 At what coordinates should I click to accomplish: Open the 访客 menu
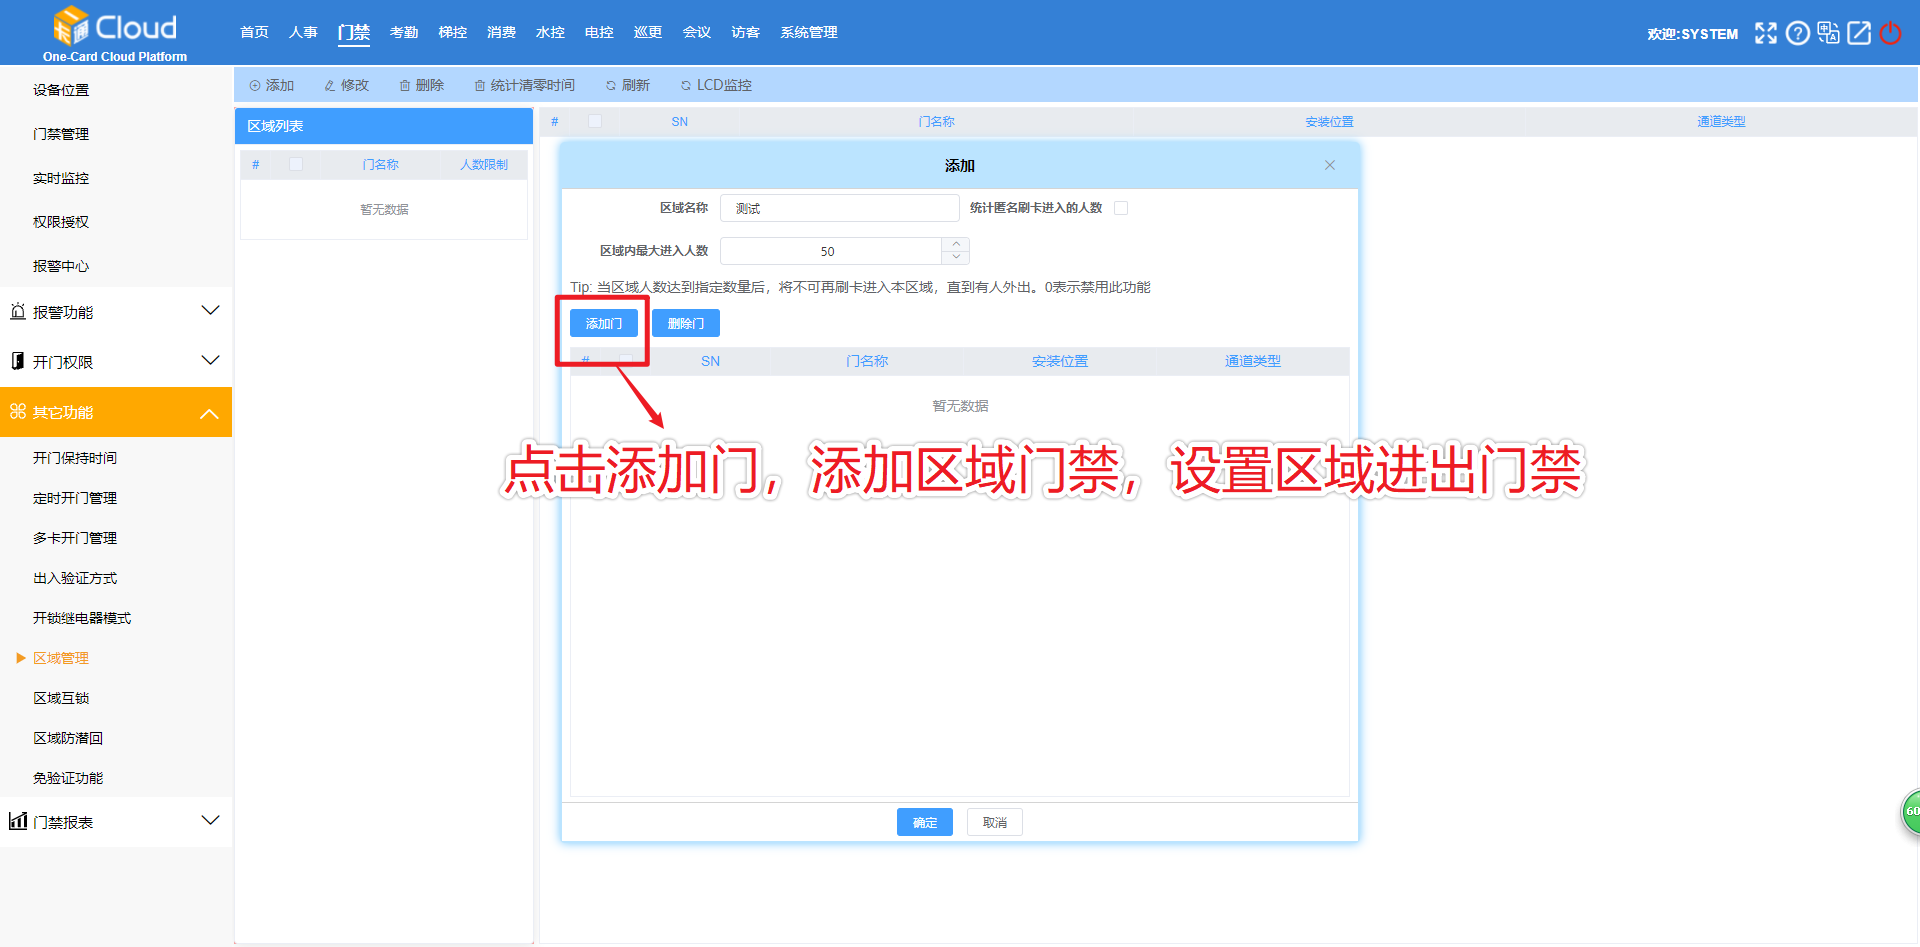coord(746,32)
